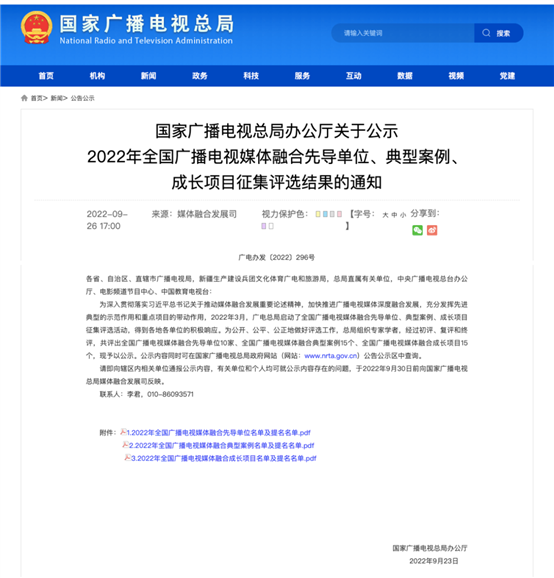Open the 互动 navigation item
The image size is (554, 578).
tap(353, 76)
